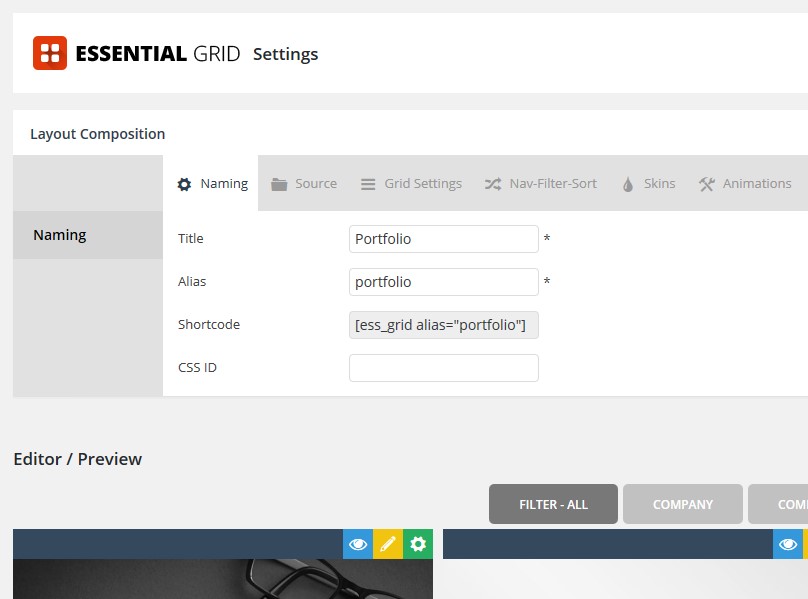Click the folder icon beside Source
Image resolution: width=808 pixels, height=599 pixels.
coord(279,184)
